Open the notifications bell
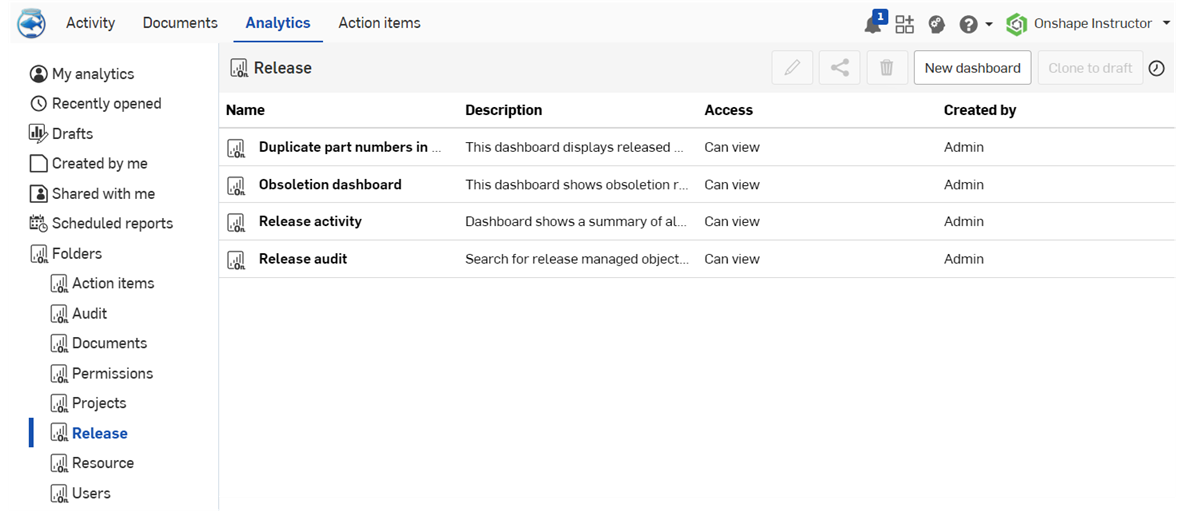Screen dimensions: 1185x520 (874, 23)
